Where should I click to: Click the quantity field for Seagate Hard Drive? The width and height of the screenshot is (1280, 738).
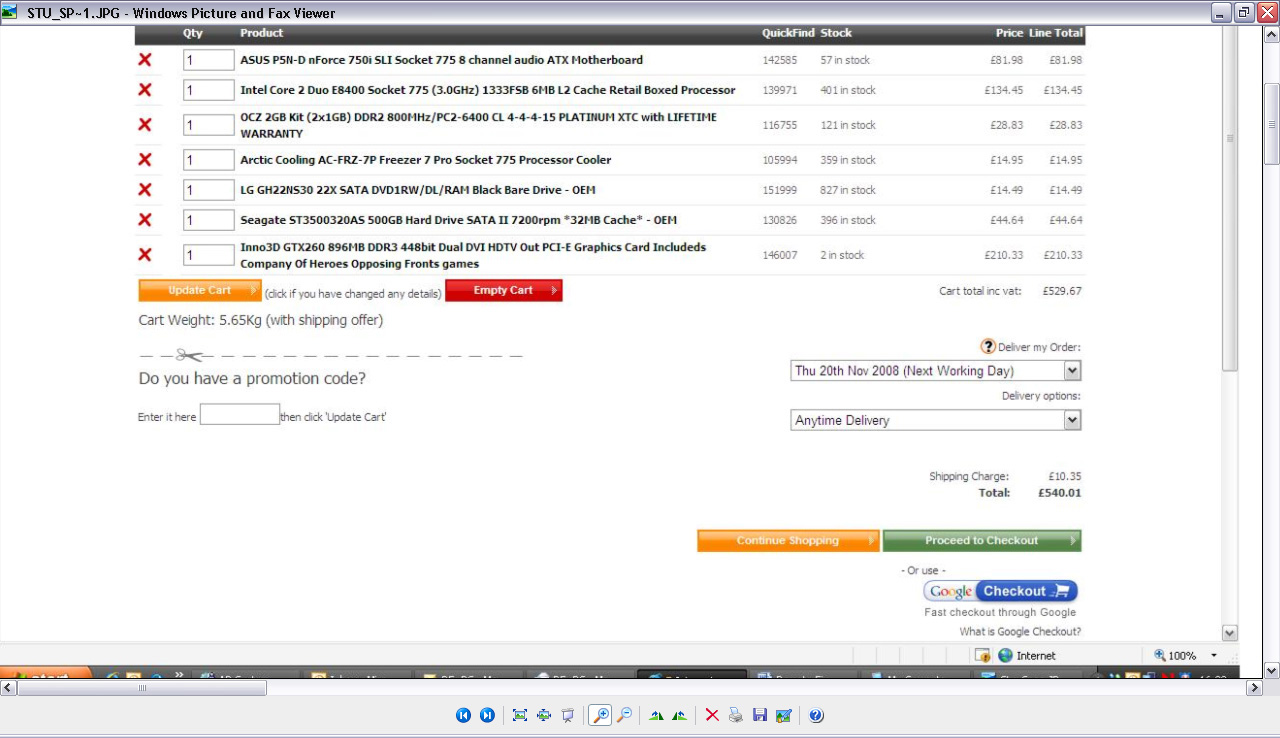pyautogui.click(x=208, y=220)
